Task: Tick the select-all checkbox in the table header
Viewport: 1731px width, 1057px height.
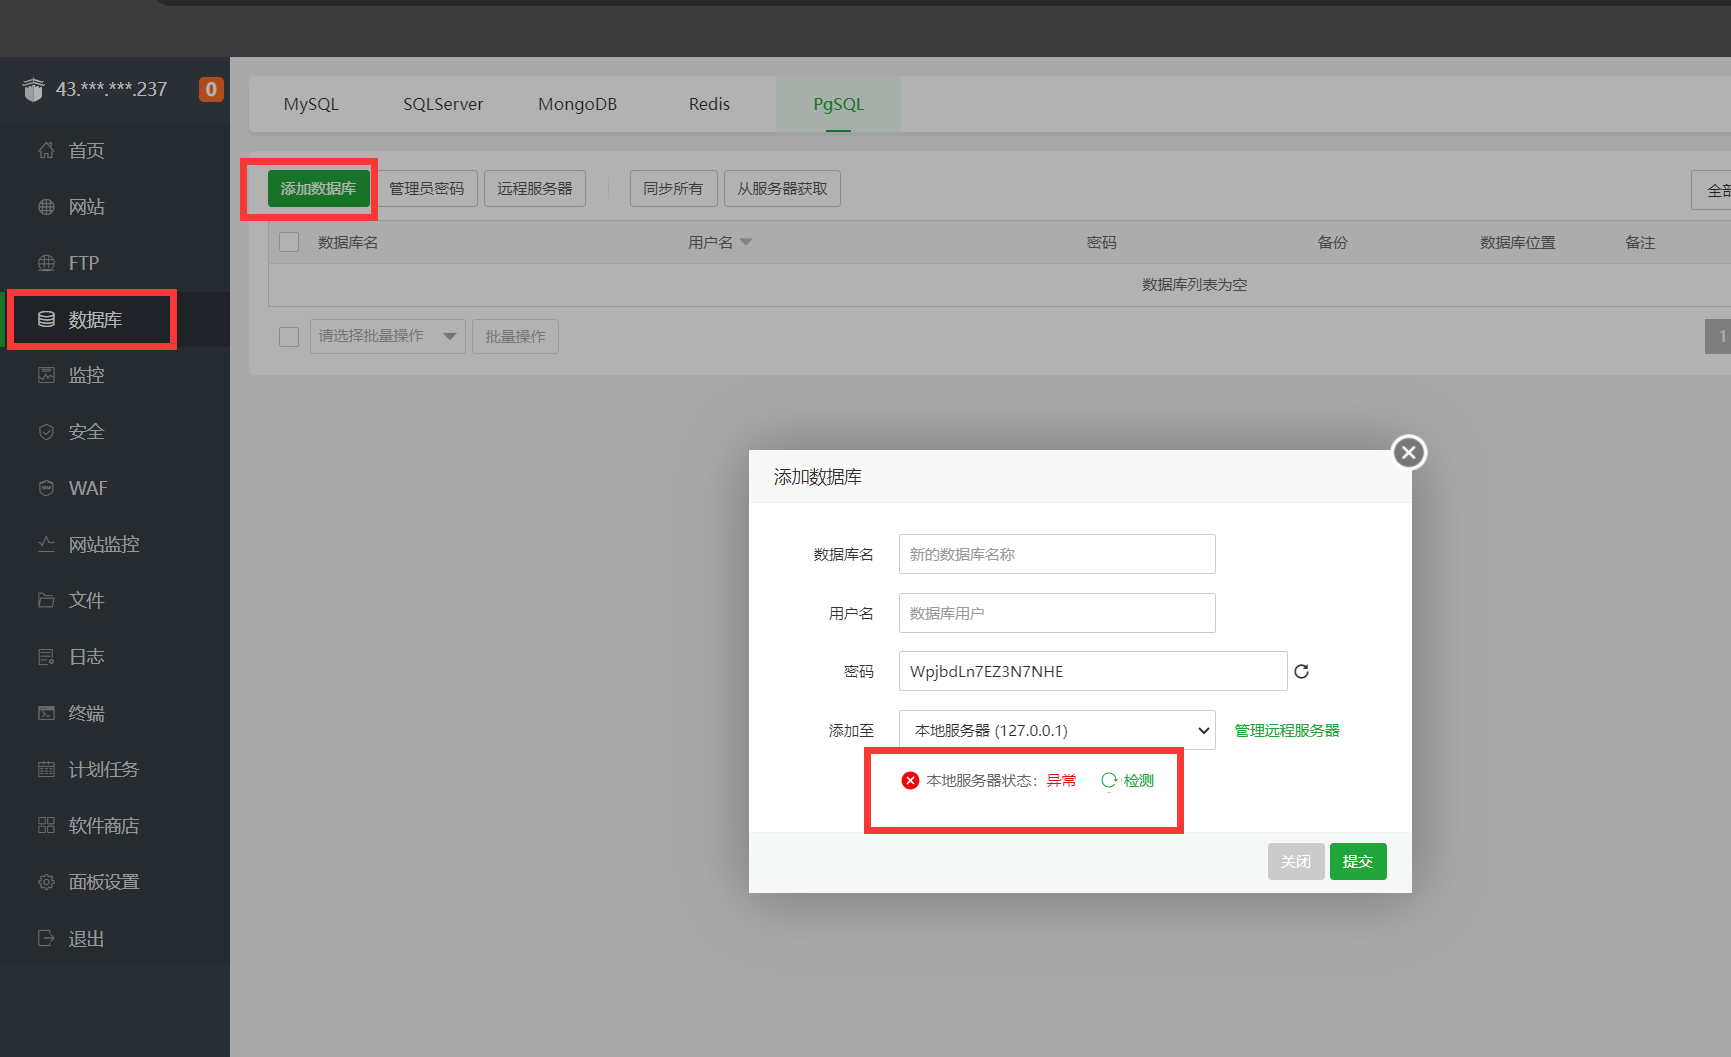Action: pyautogui.click(x=289, y=242)
